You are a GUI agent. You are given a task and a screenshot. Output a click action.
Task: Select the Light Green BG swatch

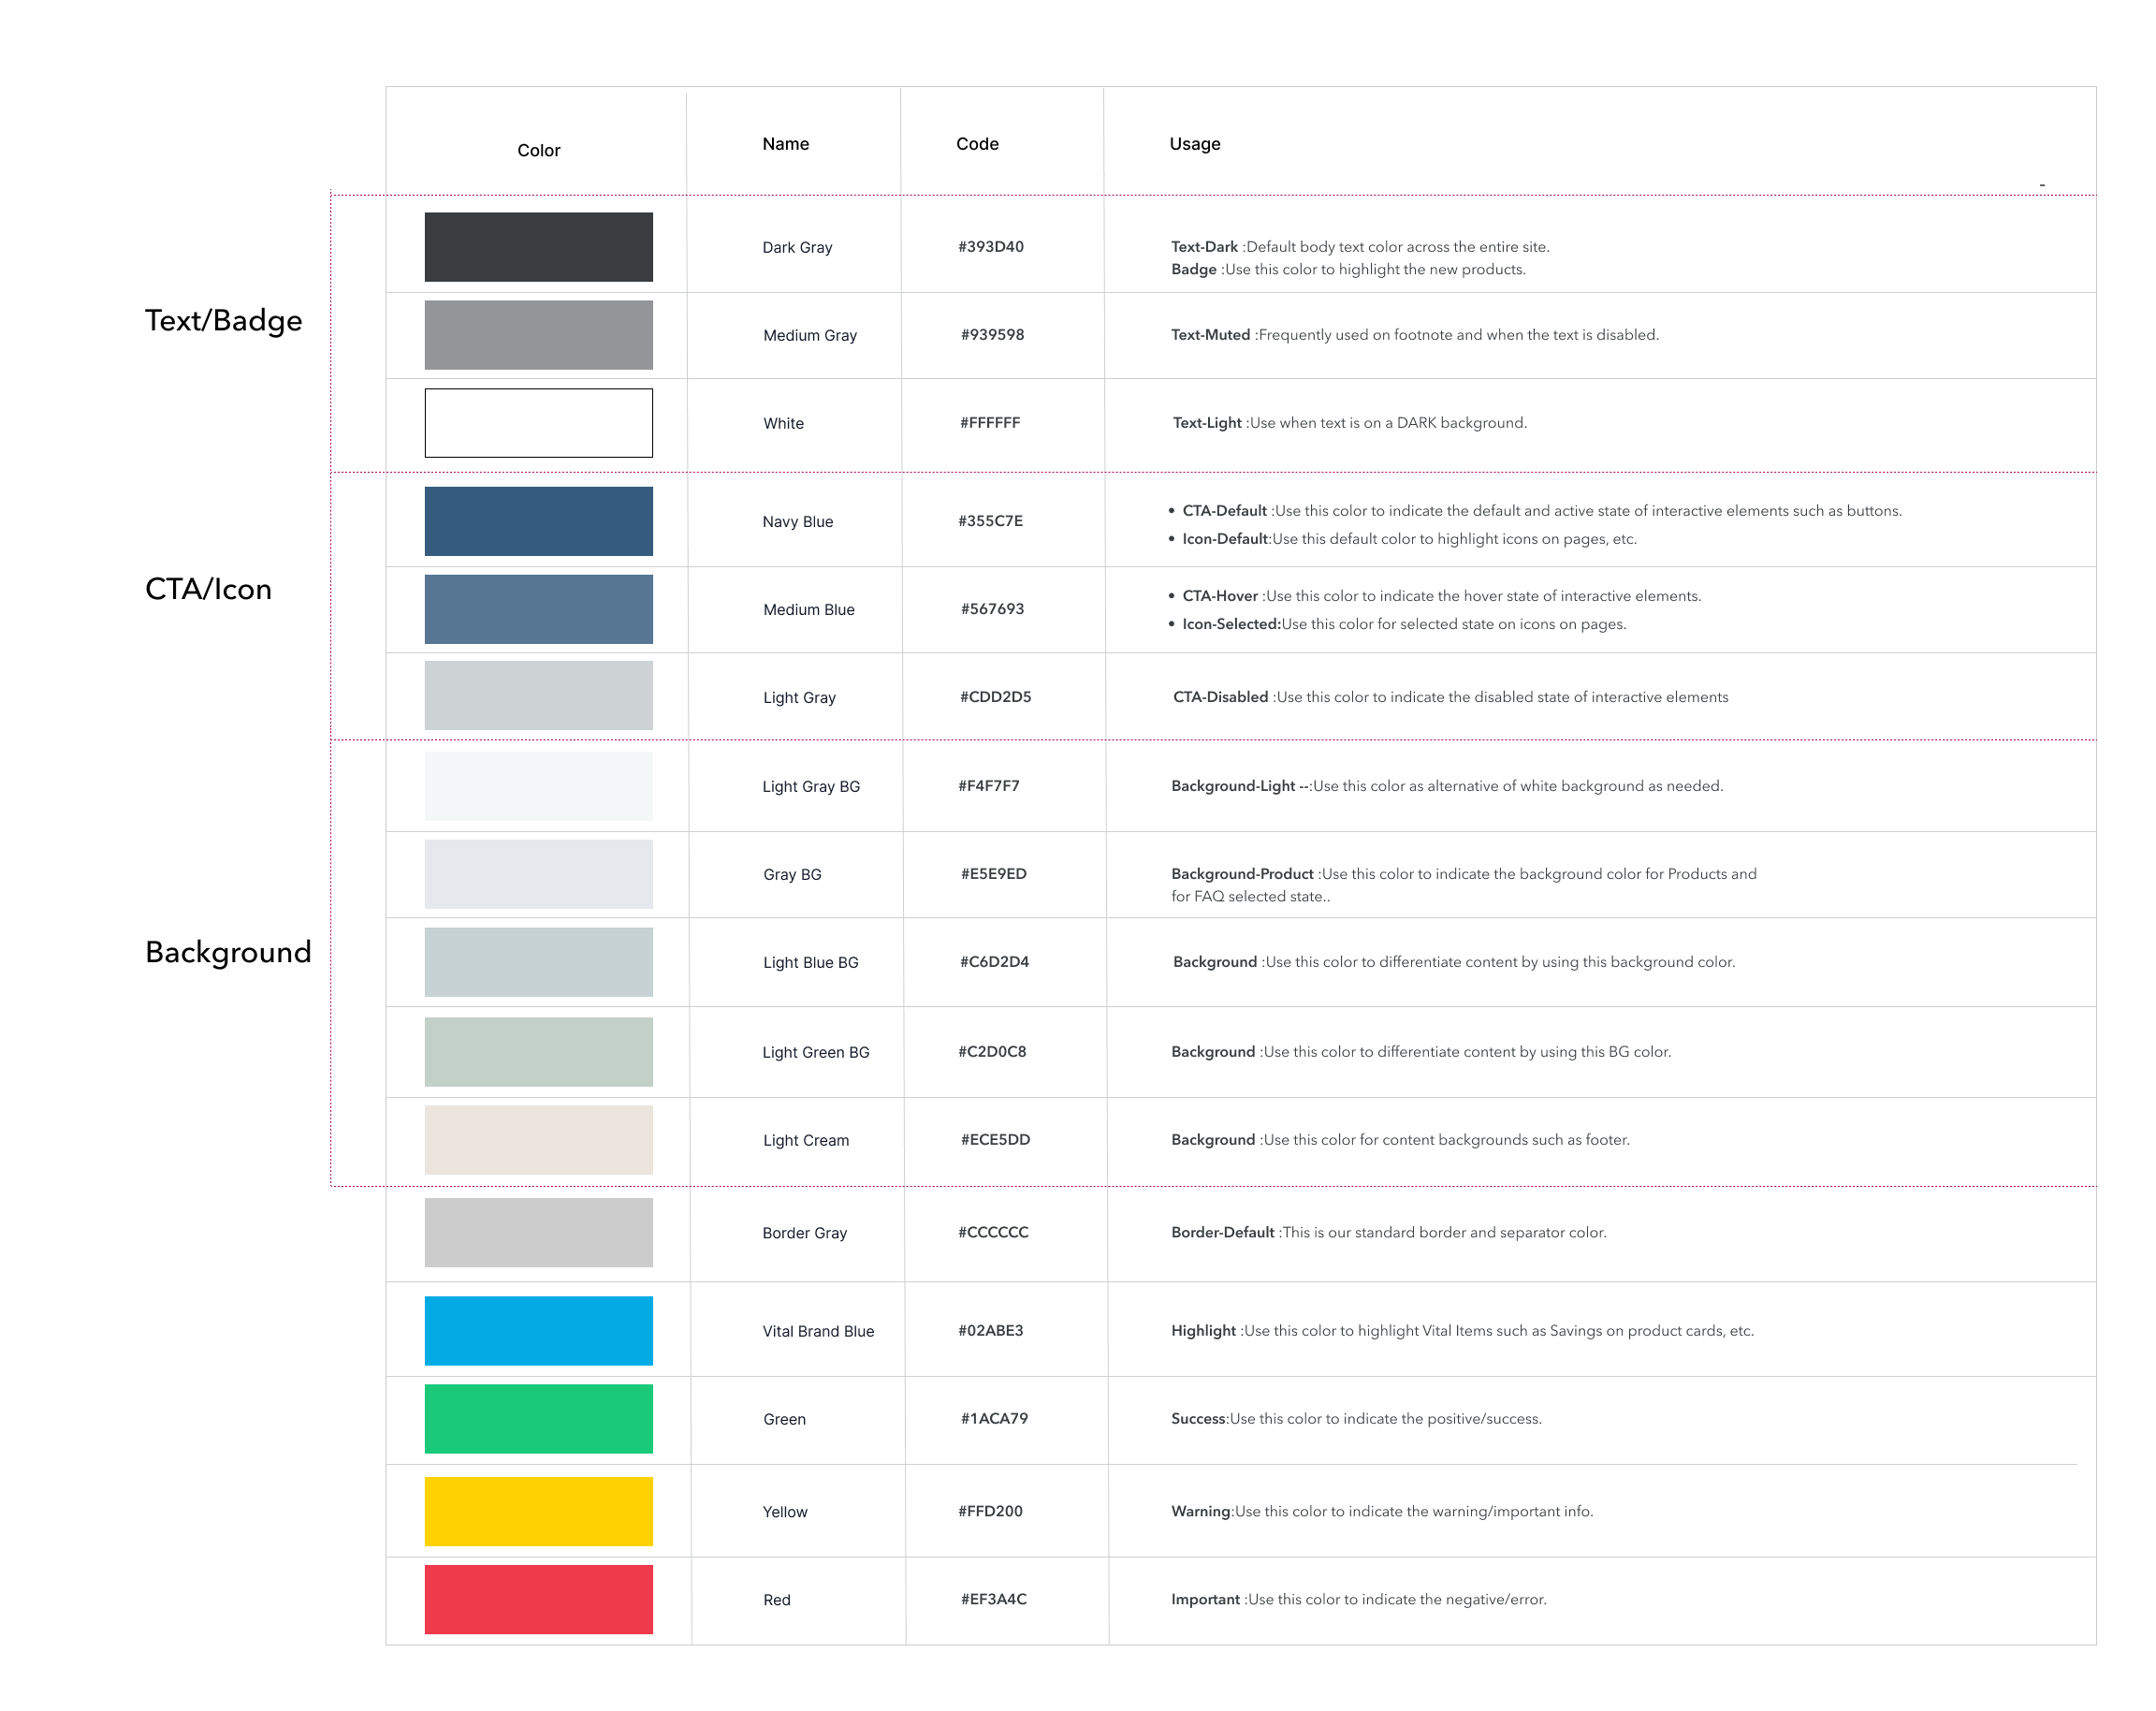(x=538, y=1051)
